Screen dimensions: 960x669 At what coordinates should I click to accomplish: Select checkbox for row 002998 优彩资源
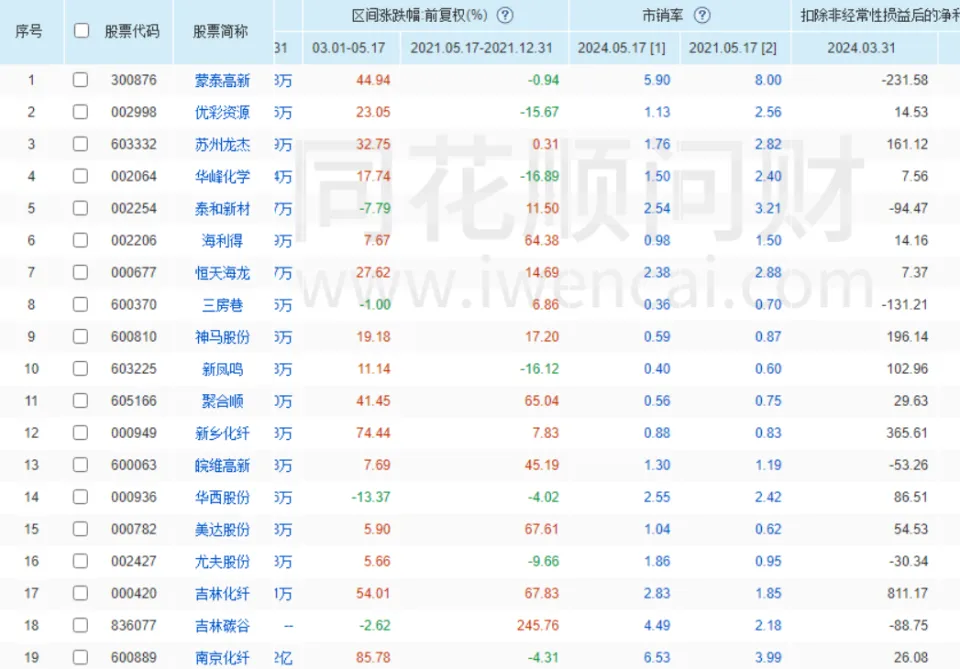click(81, 112)
